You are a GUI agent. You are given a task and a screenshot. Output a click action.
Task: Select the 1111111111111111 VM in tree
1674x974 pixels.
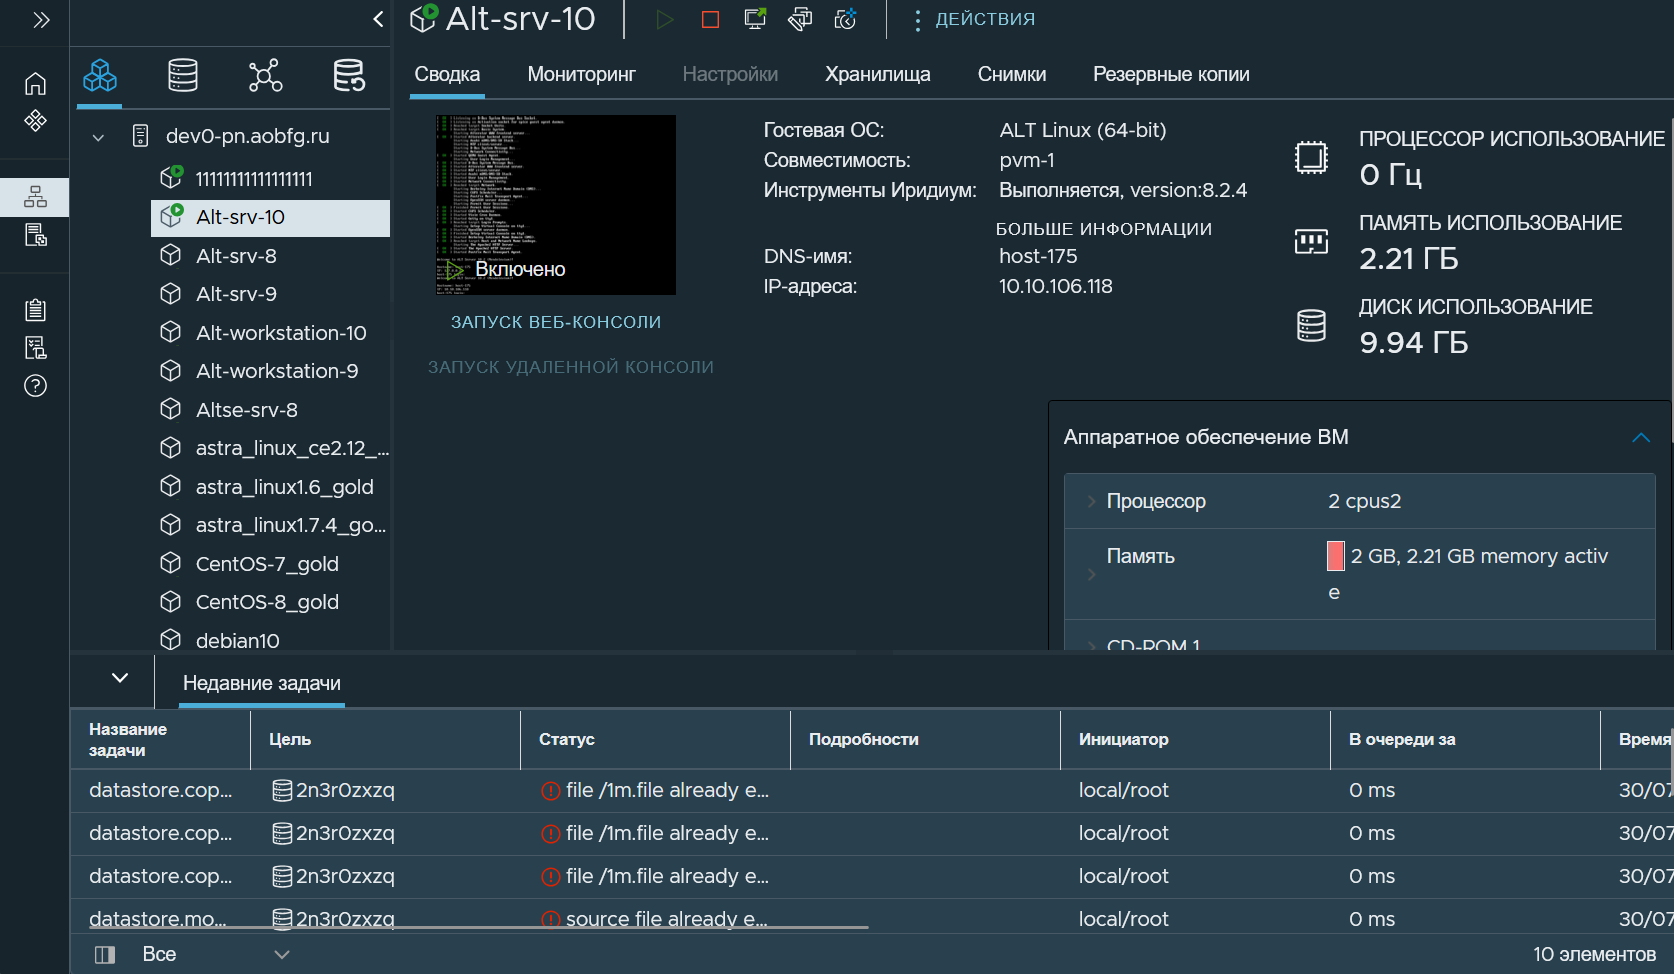coord(254,179)
